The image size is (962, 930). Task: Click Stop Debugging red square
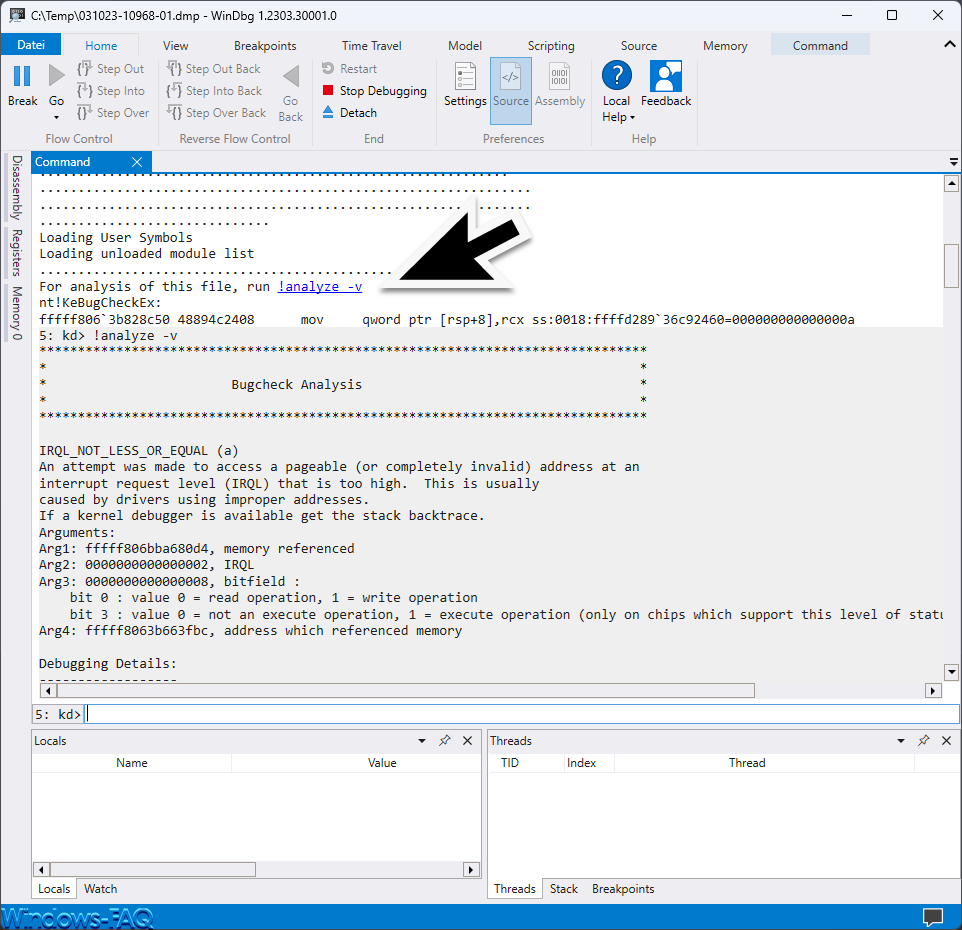pos(328,90)
